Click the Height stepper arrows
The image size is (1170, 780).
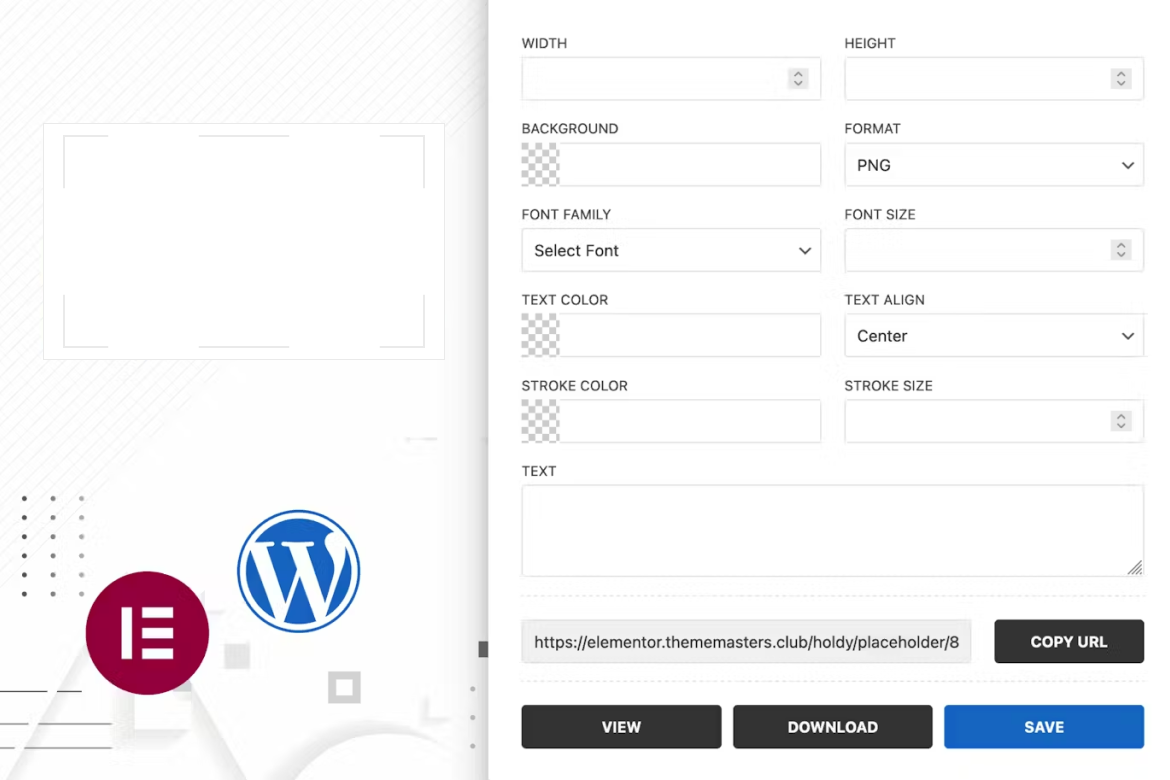pyautogui.click(x=1121, y=78)
